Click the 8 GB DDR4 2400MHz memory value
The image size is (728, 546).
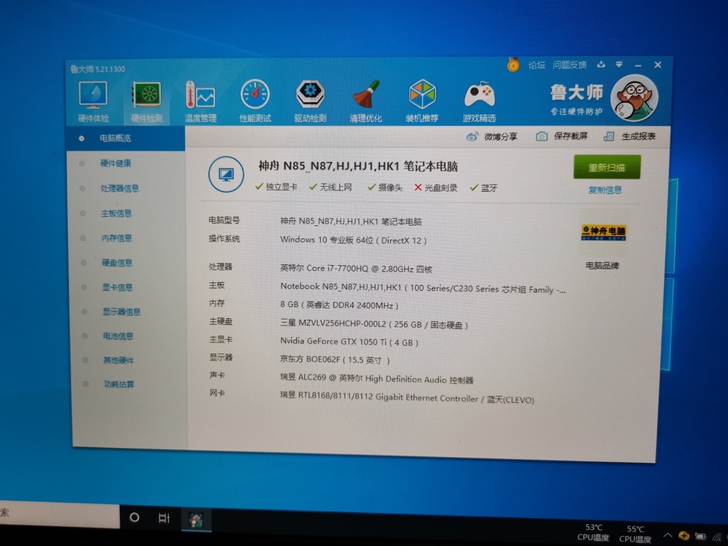click(x=339, y=305)
